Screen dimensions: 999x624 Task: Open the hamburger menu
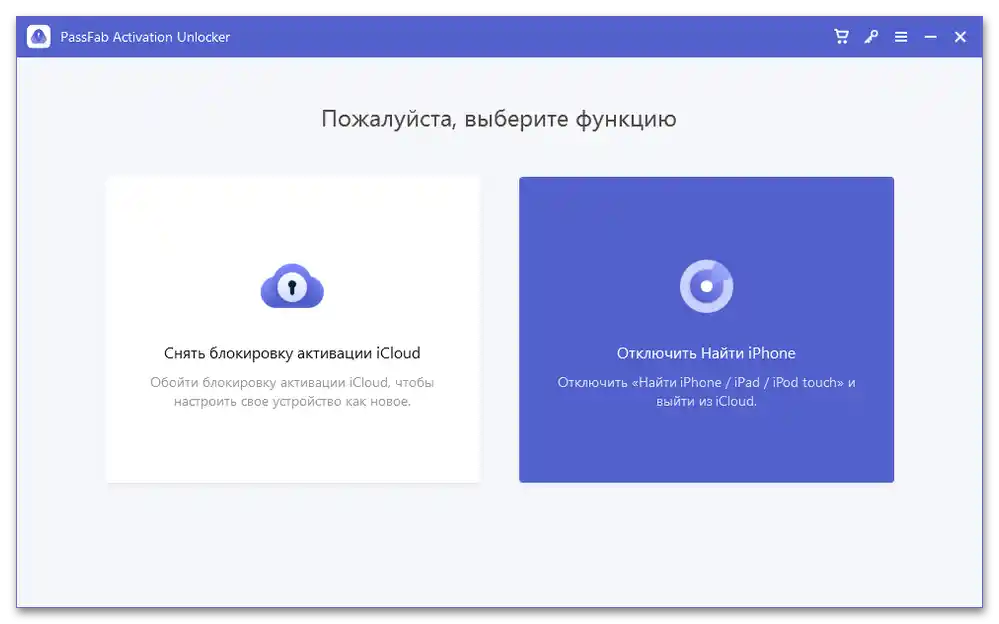[901, 37]
